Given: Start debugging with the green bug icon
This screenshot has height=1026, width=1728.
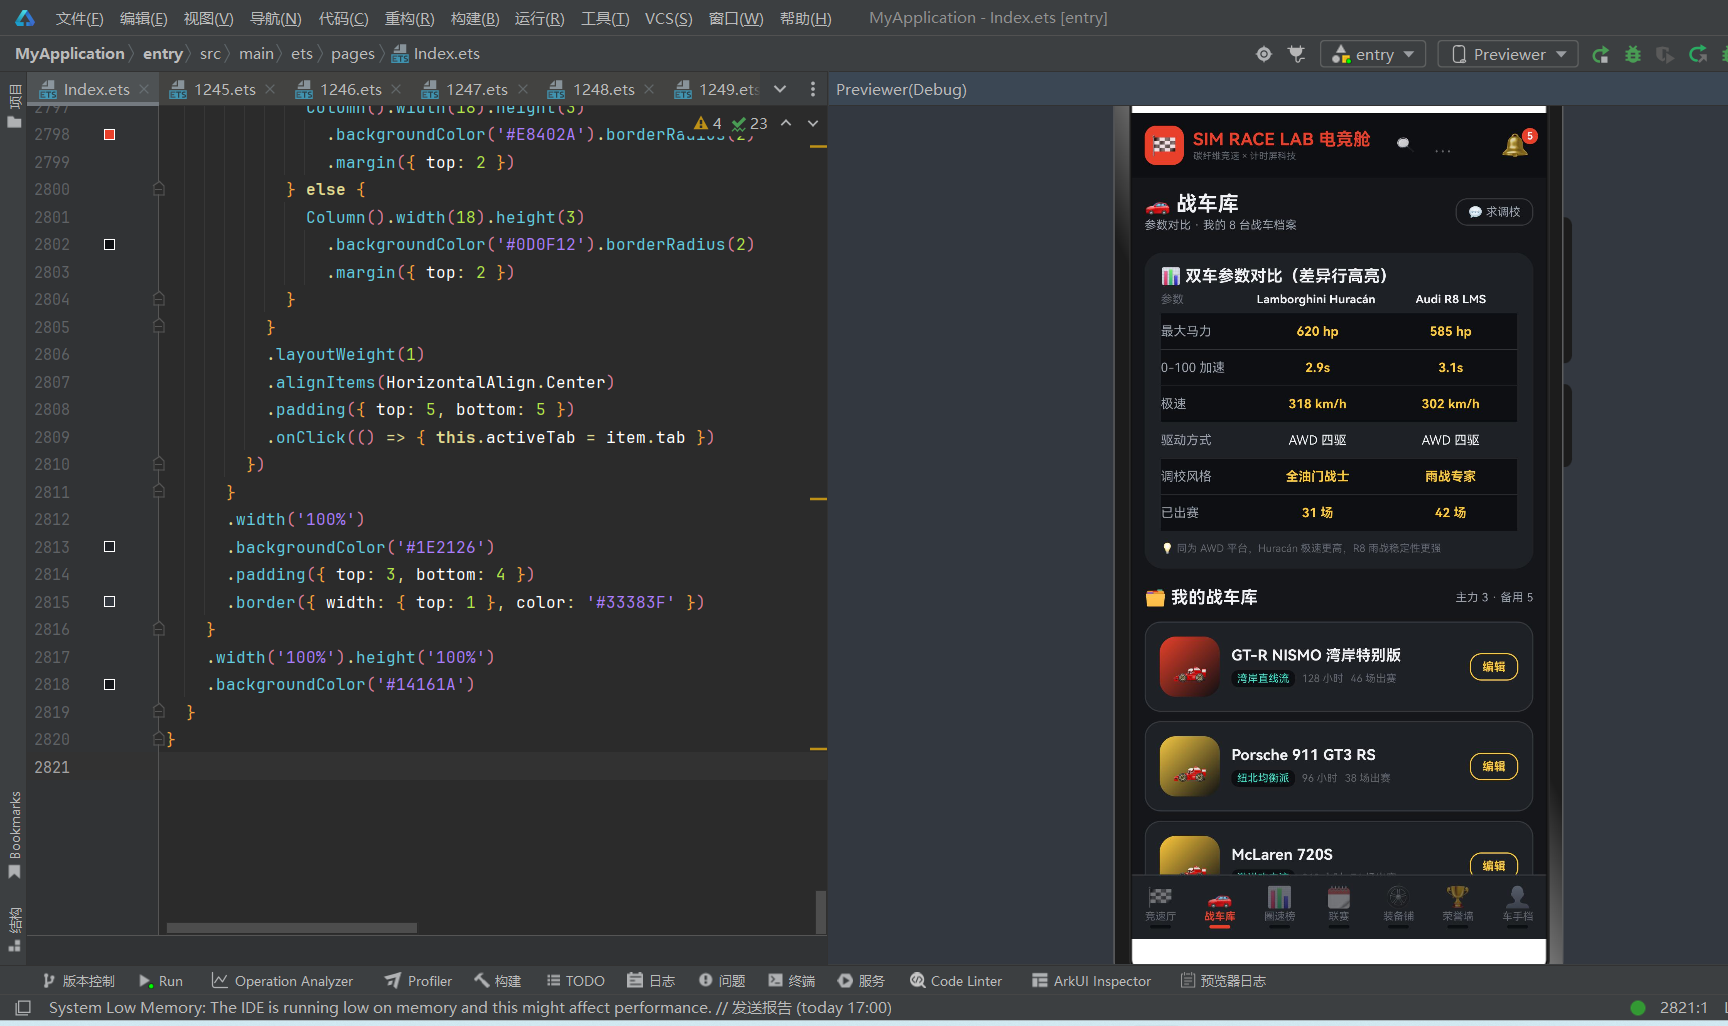Looking at the screenshot, I should [1633, 54].
